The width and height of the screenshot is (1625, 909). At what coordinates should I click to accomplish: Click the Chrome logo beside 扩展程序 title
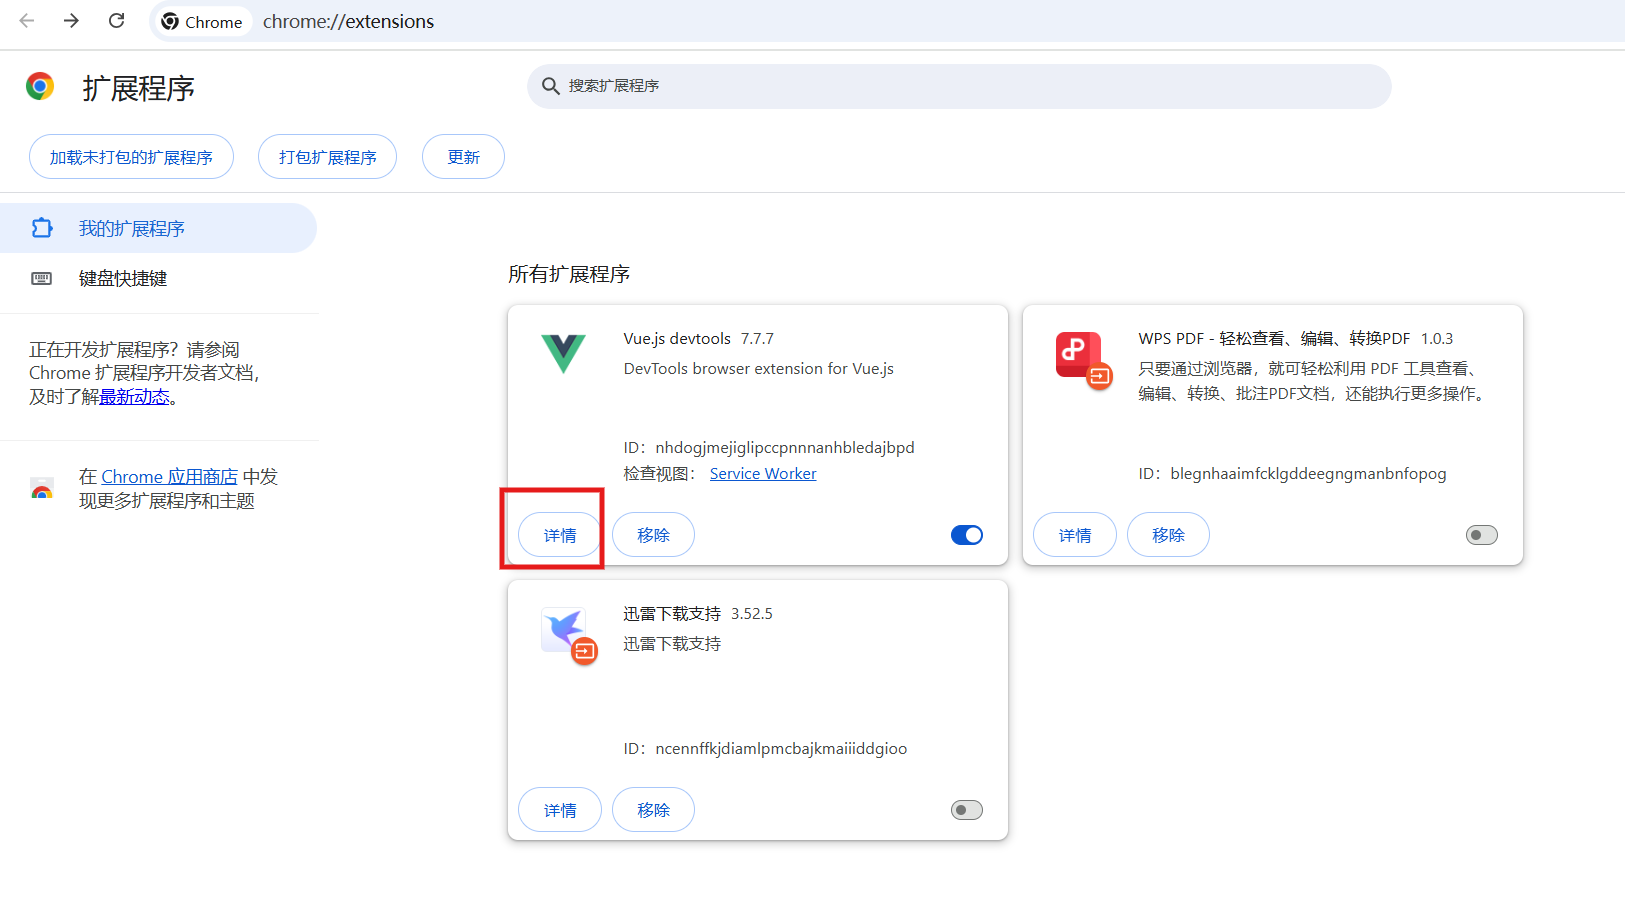tap(40, 86)
